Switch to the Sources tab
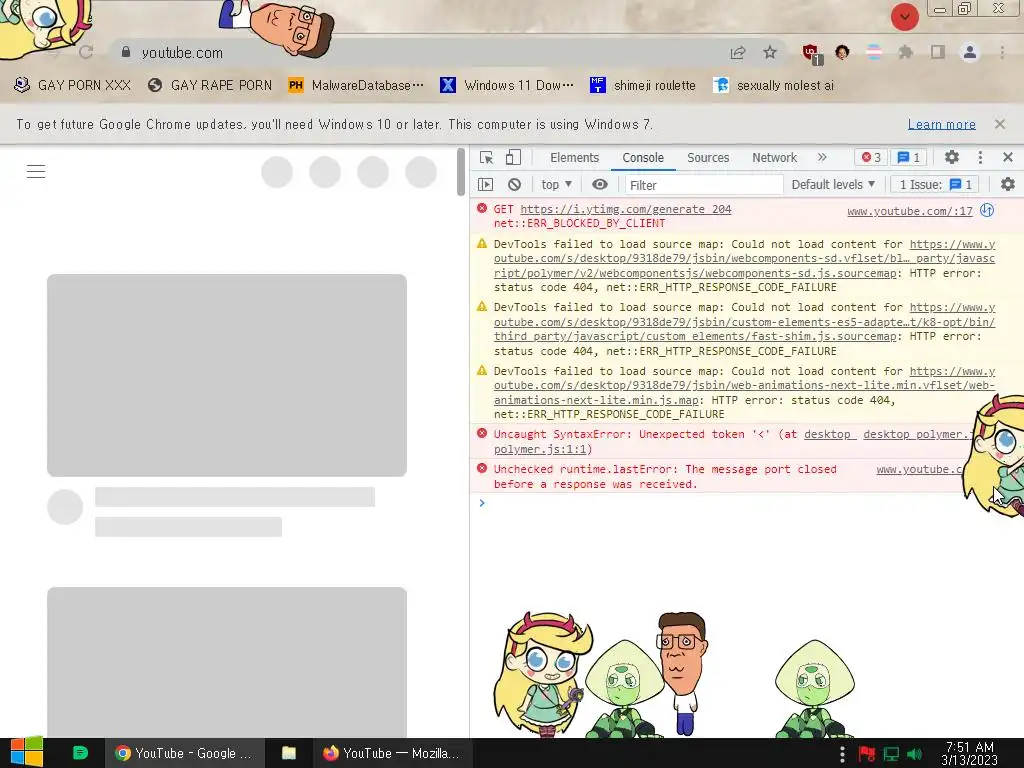The height and width of the screenshot is (768, 1024). click(708, 157)
